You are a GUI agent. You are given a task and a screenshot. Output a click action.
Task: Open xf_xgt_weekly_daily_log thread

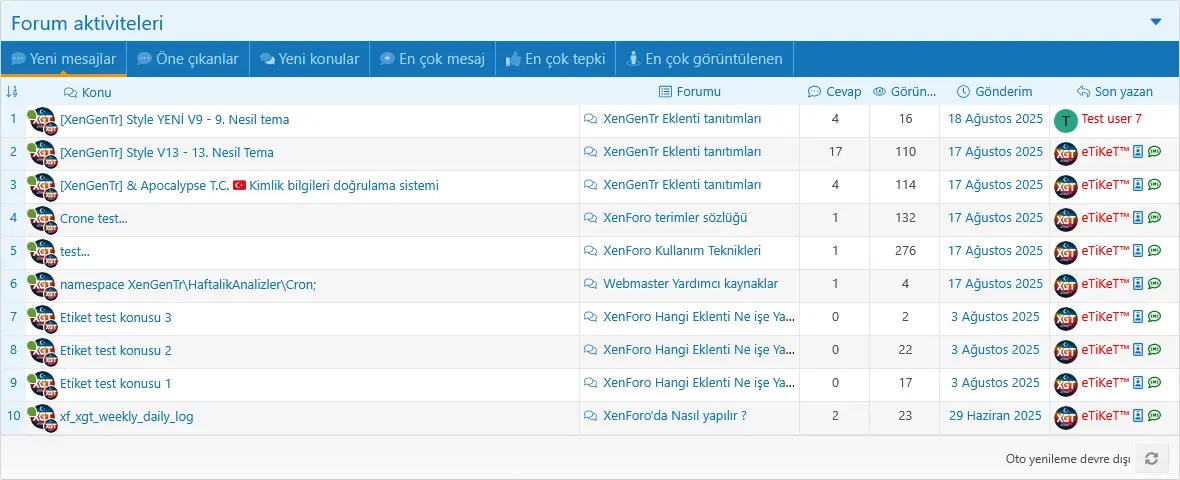point(127,416)
